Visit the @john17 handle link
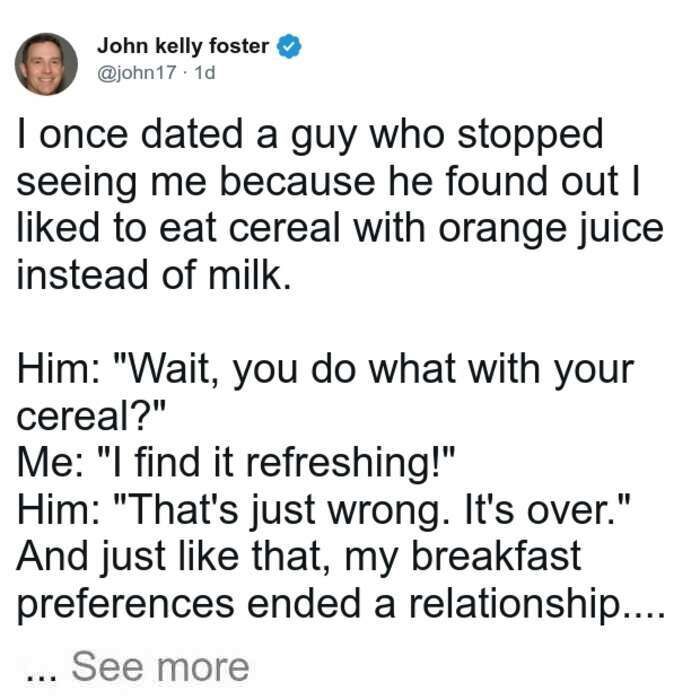Screen dimensions: 700x700 click(x=137, y=72)
